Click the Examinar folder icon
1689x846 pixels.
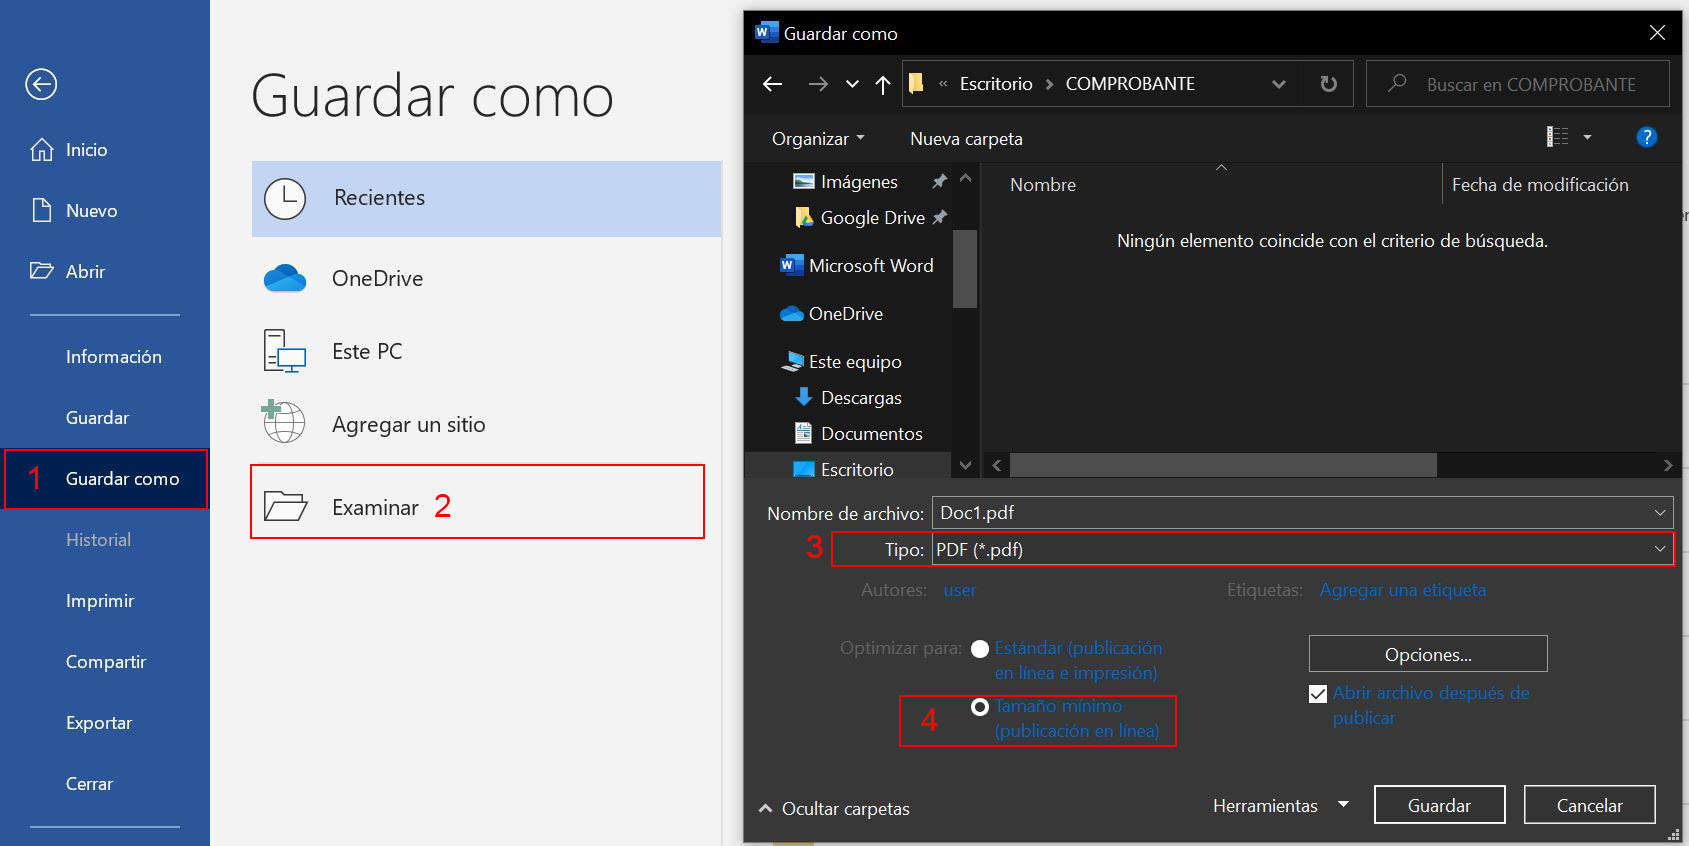(285, 507)
